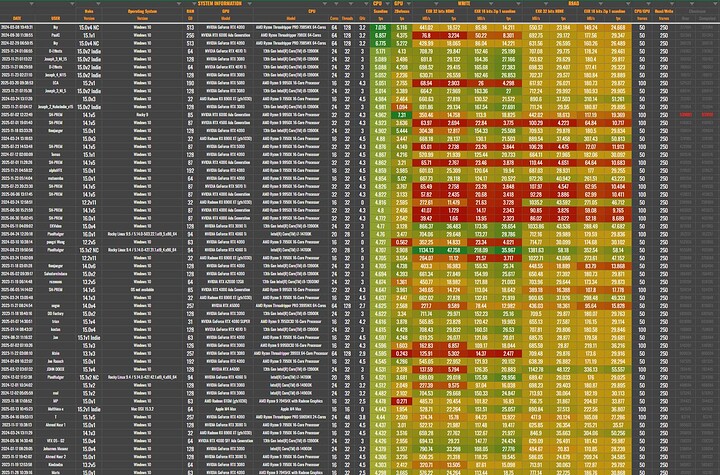Select user cell pengxi Wang
The height and width of the screenshot is (475, 720).
click(56, 242)
